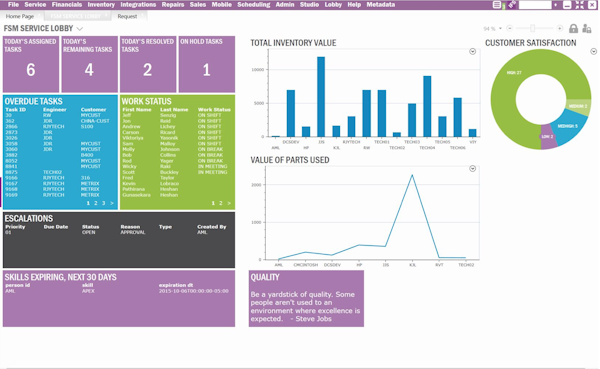This screenshot has width=600, height=369.
Task: Open the Inventory menu
Action: coord(101,5)
